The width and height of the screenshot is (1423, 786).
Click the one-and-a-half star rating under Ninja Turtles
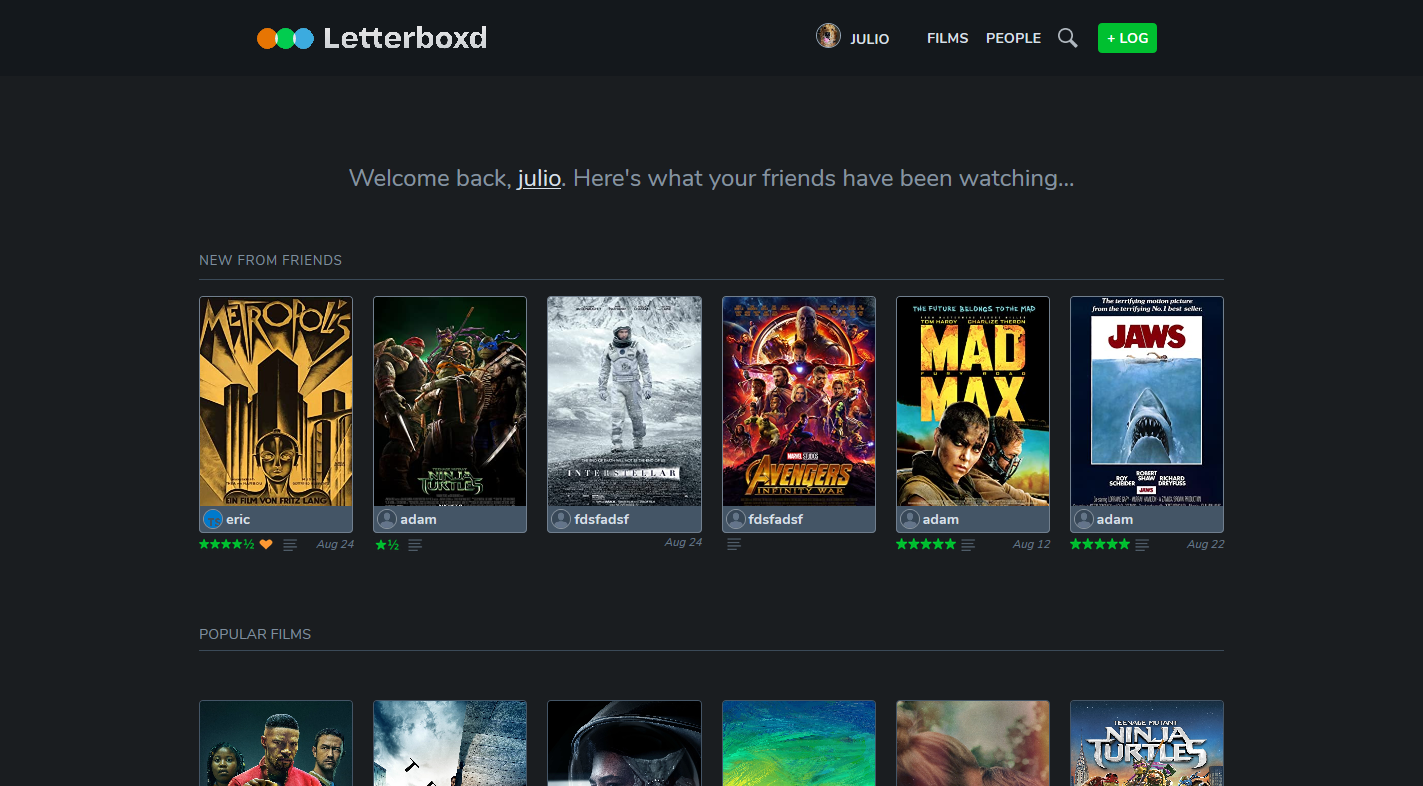click(x=387, y=544)
